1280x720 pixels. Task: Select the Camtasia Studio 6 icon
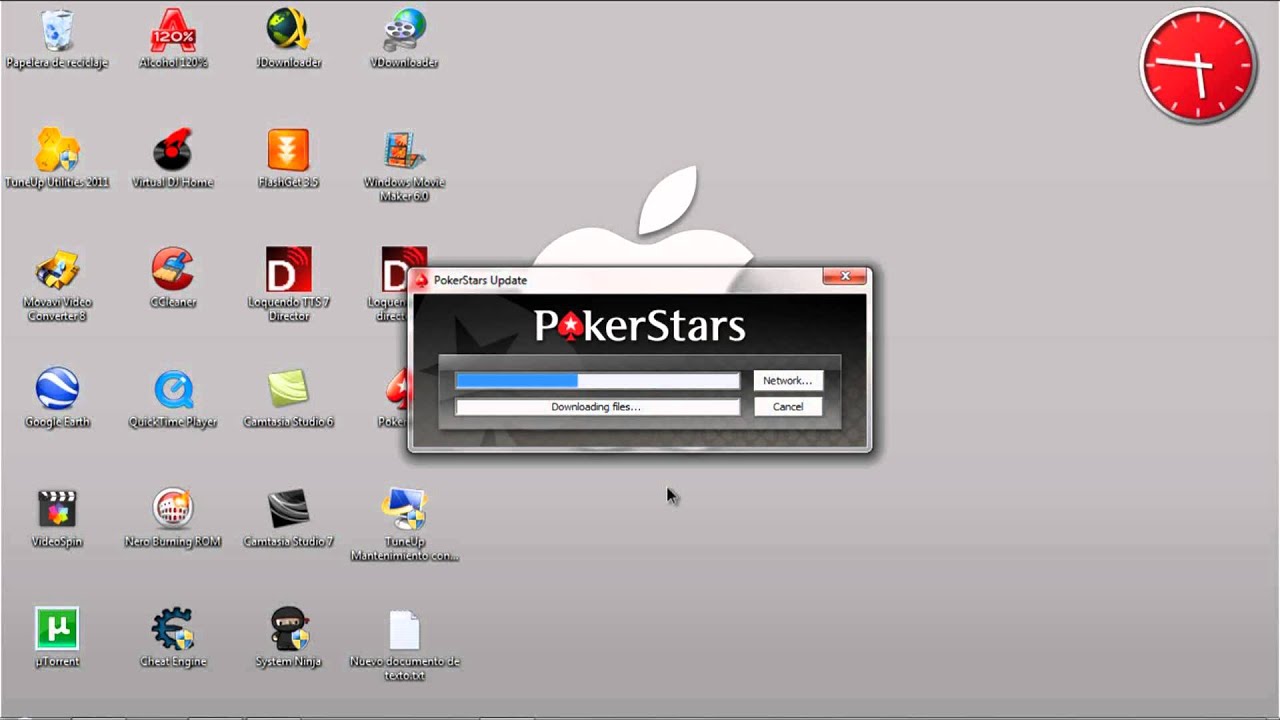pos(288,390)
